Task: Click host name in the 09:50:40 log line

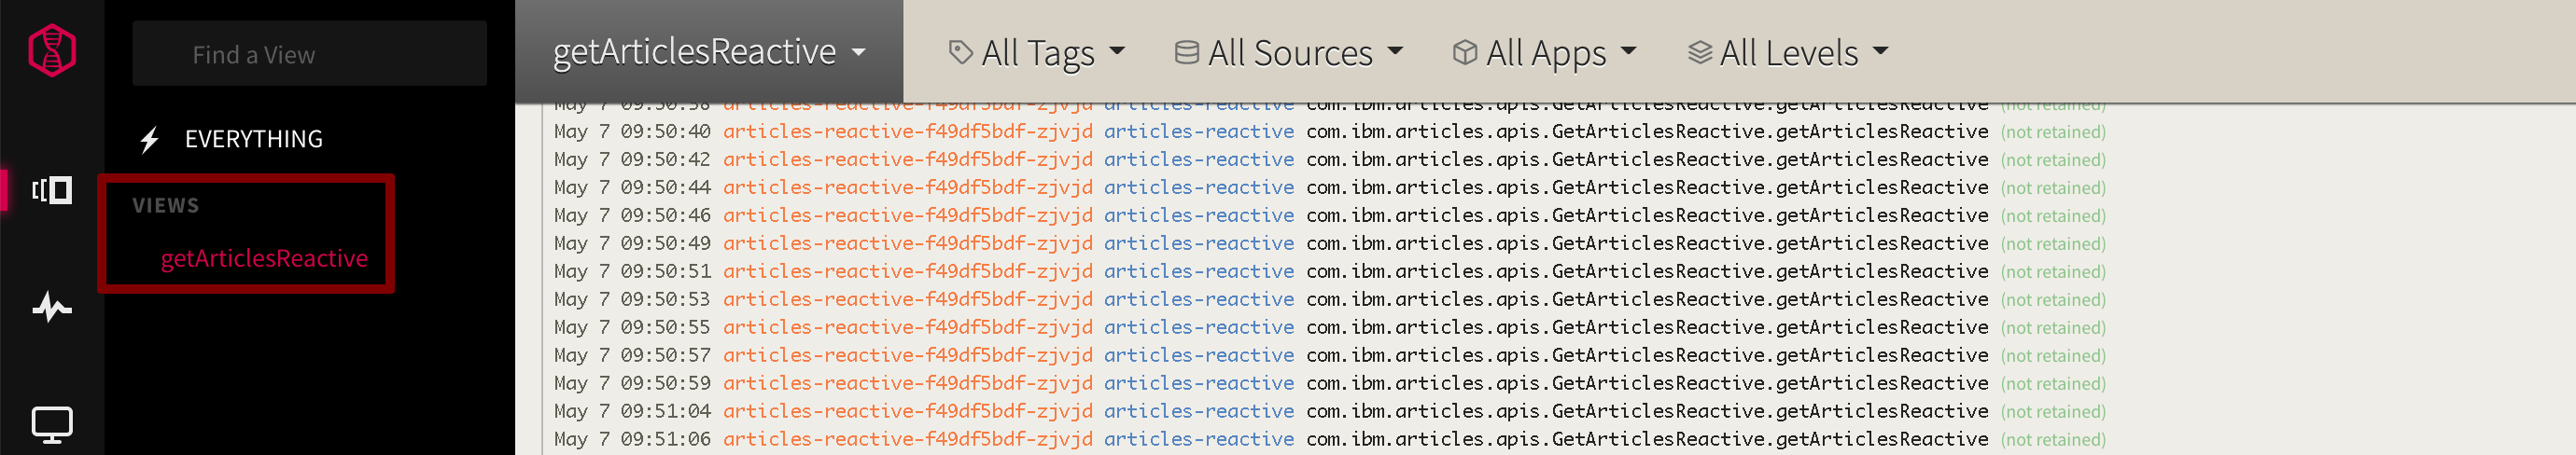Action: [908, 132]
